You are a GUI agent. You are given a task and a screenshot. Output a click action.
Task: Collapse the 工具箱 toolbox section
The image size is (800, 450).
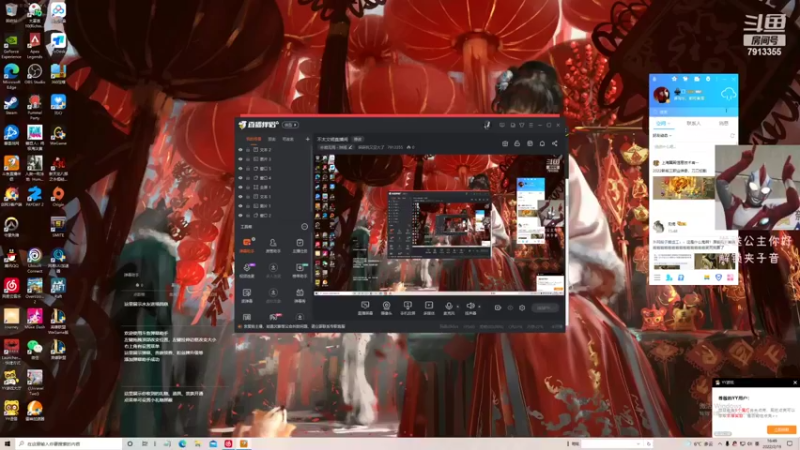[x=305, y=227]
